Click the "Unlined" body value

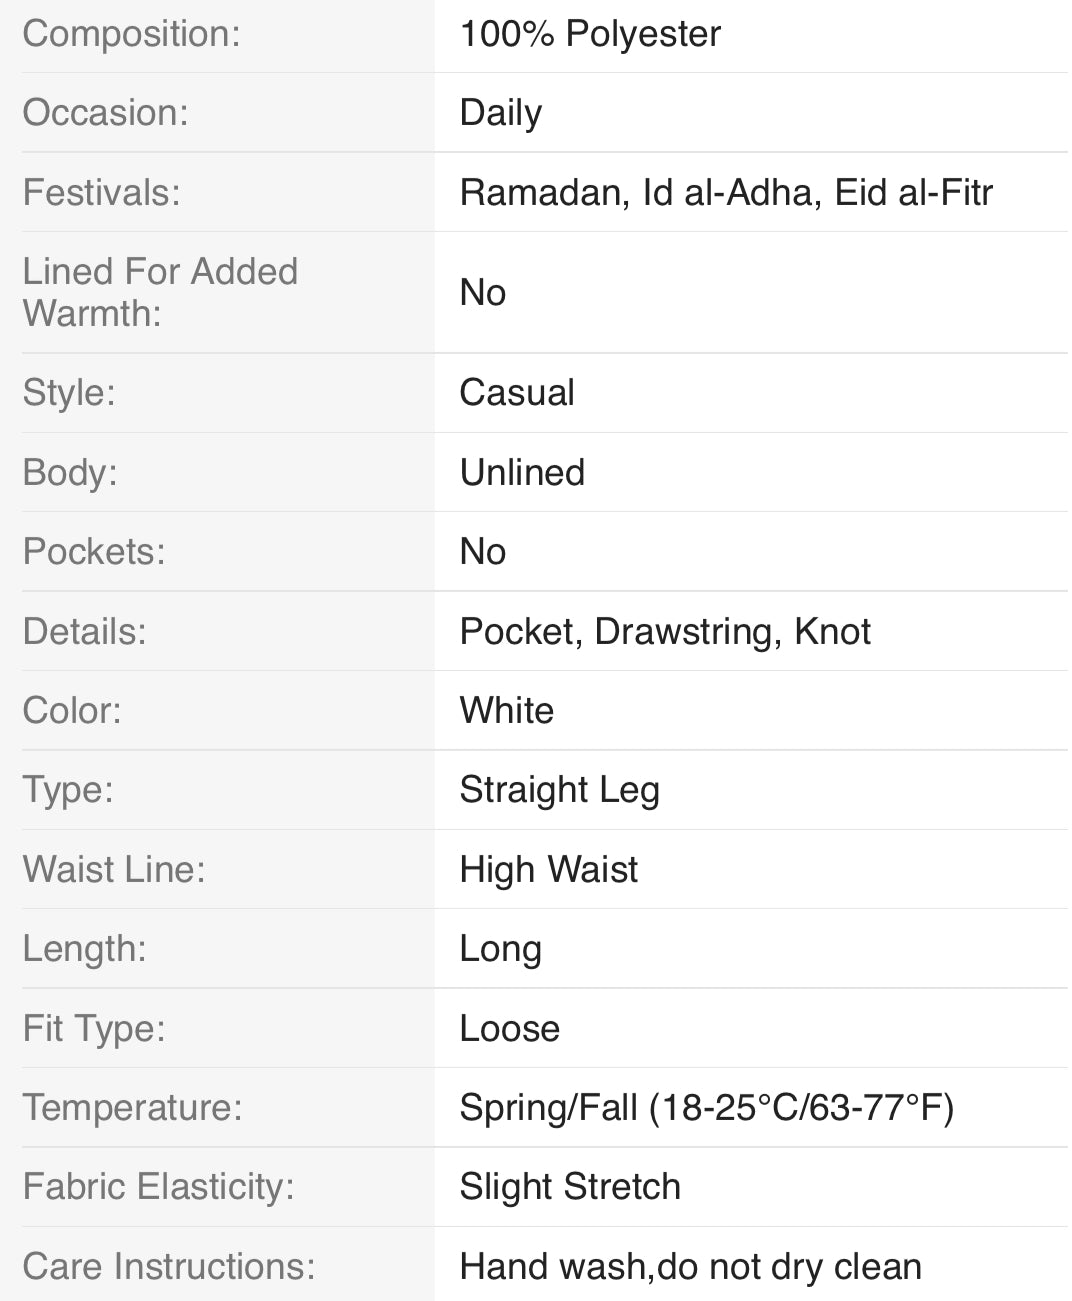[521, 472]
